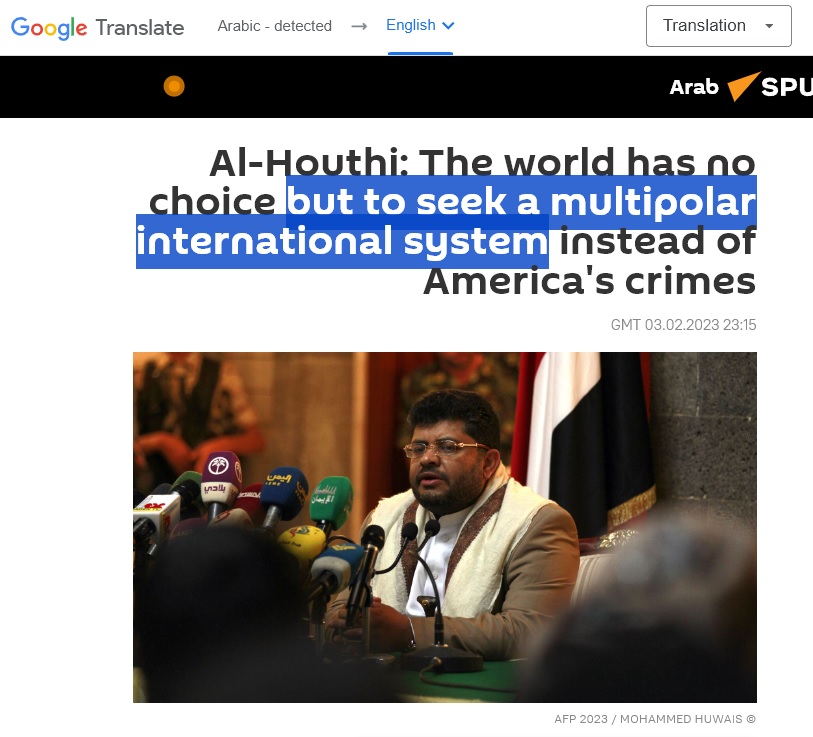
Task: Click the SPU logo text in header
Action: coord(787,87)
